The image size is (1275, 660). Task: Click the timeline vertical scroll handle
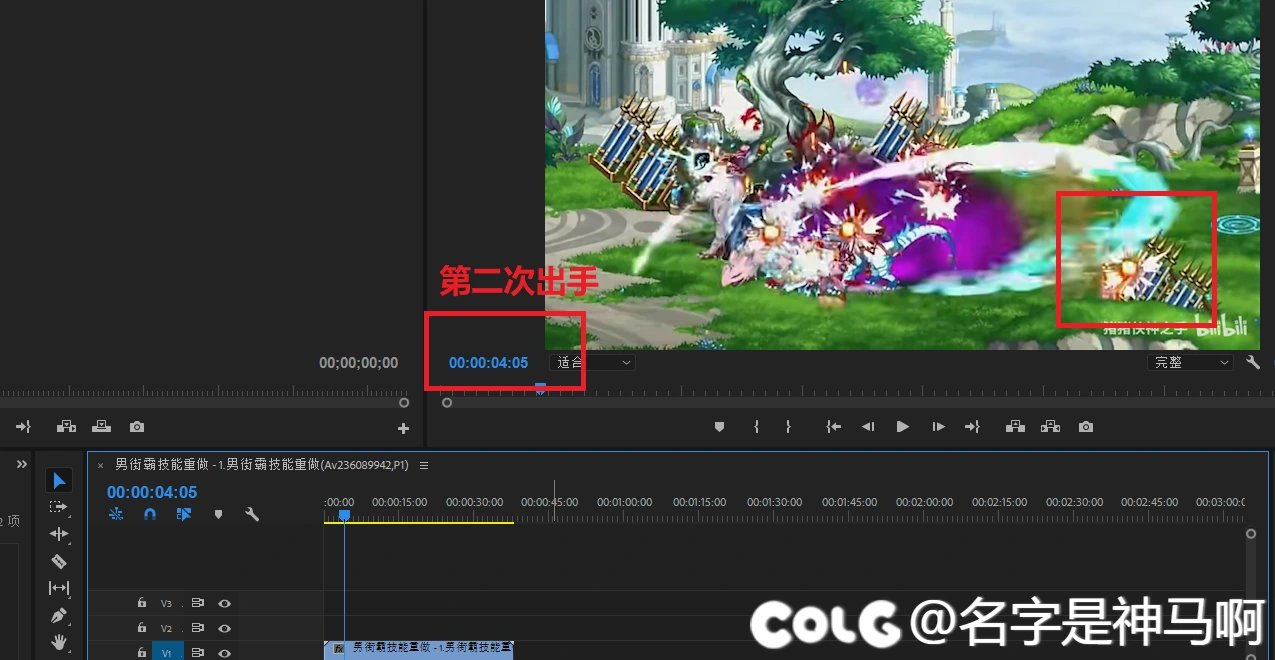1250,534
